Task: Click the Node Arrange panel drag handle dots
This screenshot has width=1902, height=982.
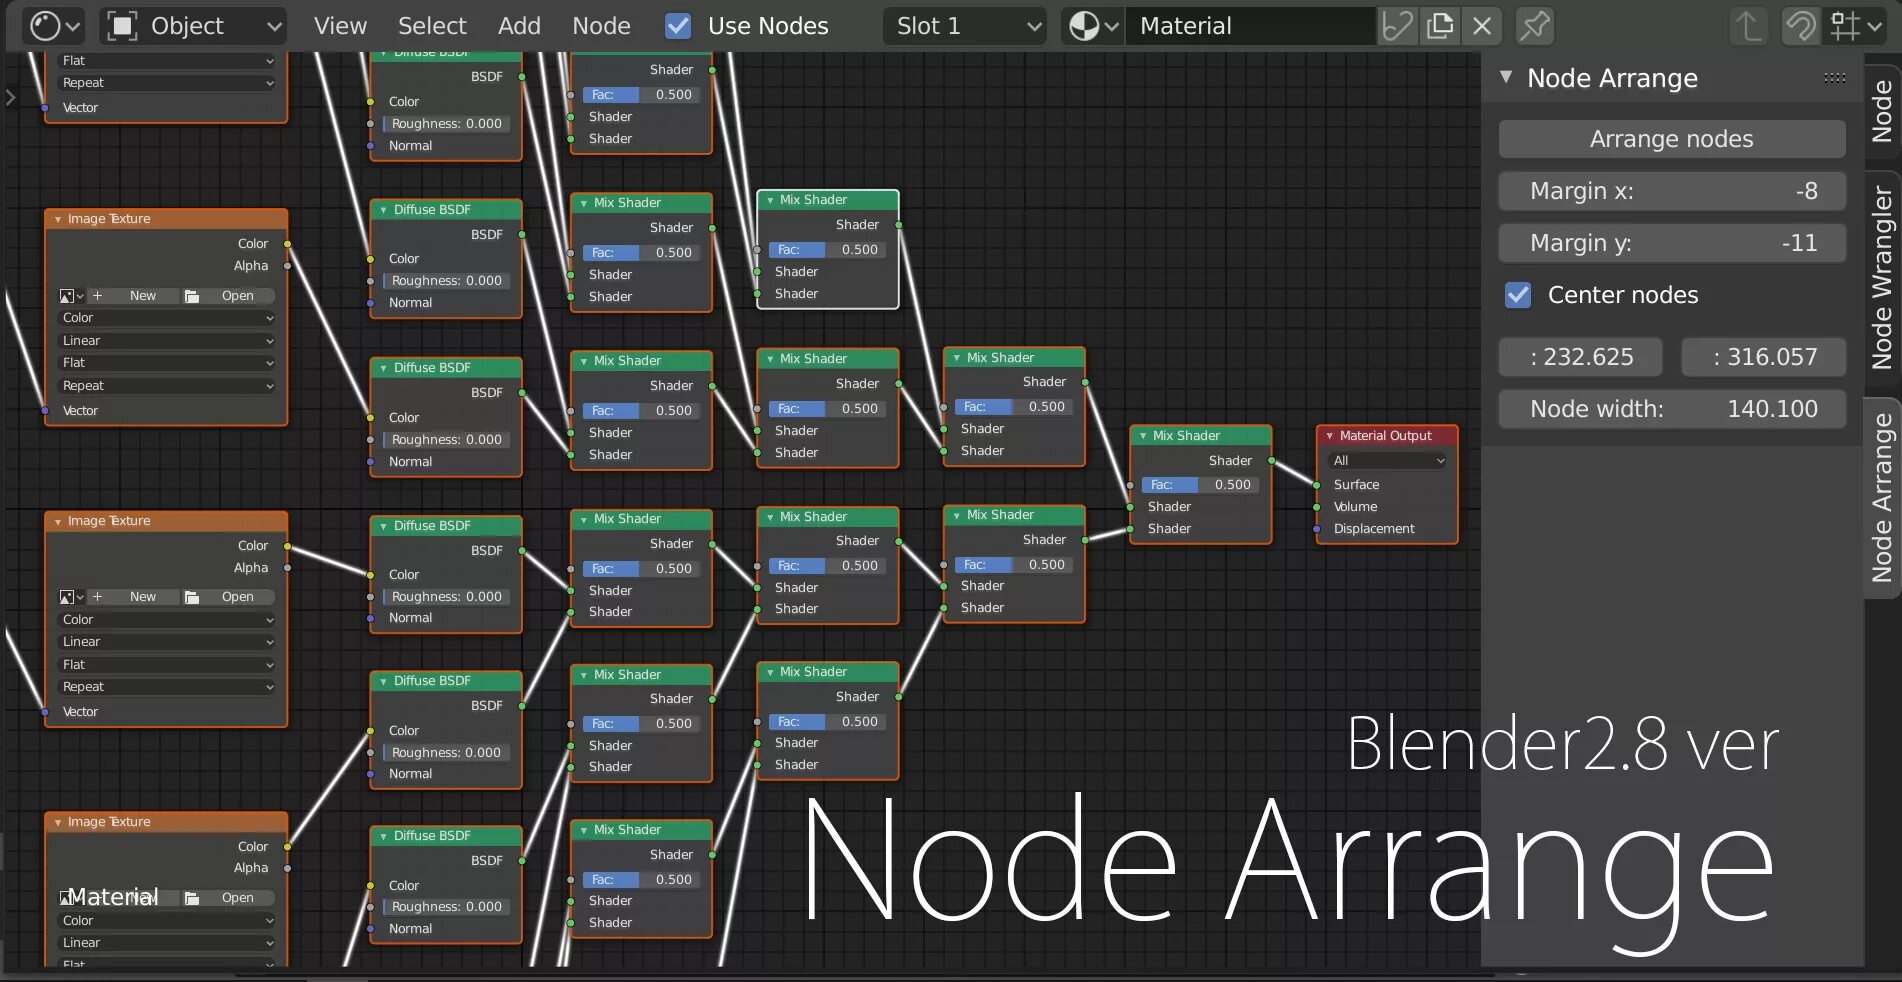Action: tap(1834, 78)
